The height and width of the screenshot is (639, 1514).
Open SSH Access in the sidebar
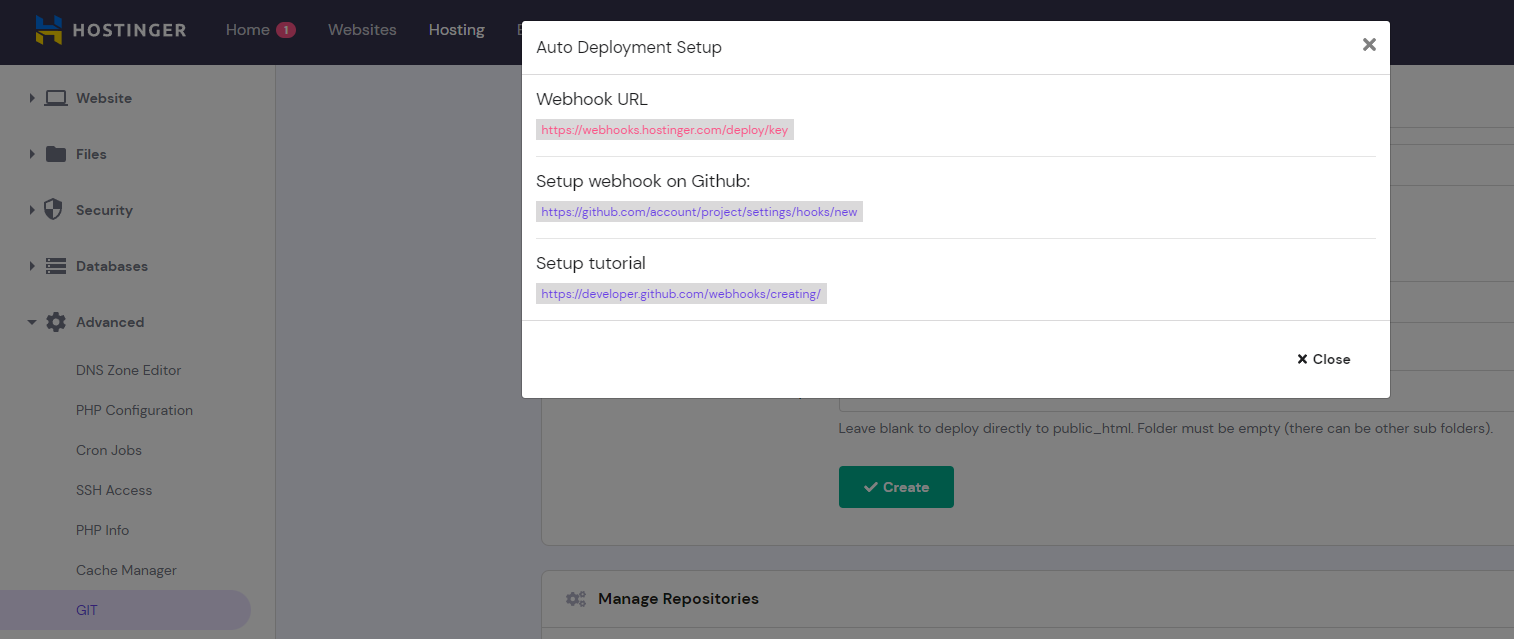click(114, 490)
